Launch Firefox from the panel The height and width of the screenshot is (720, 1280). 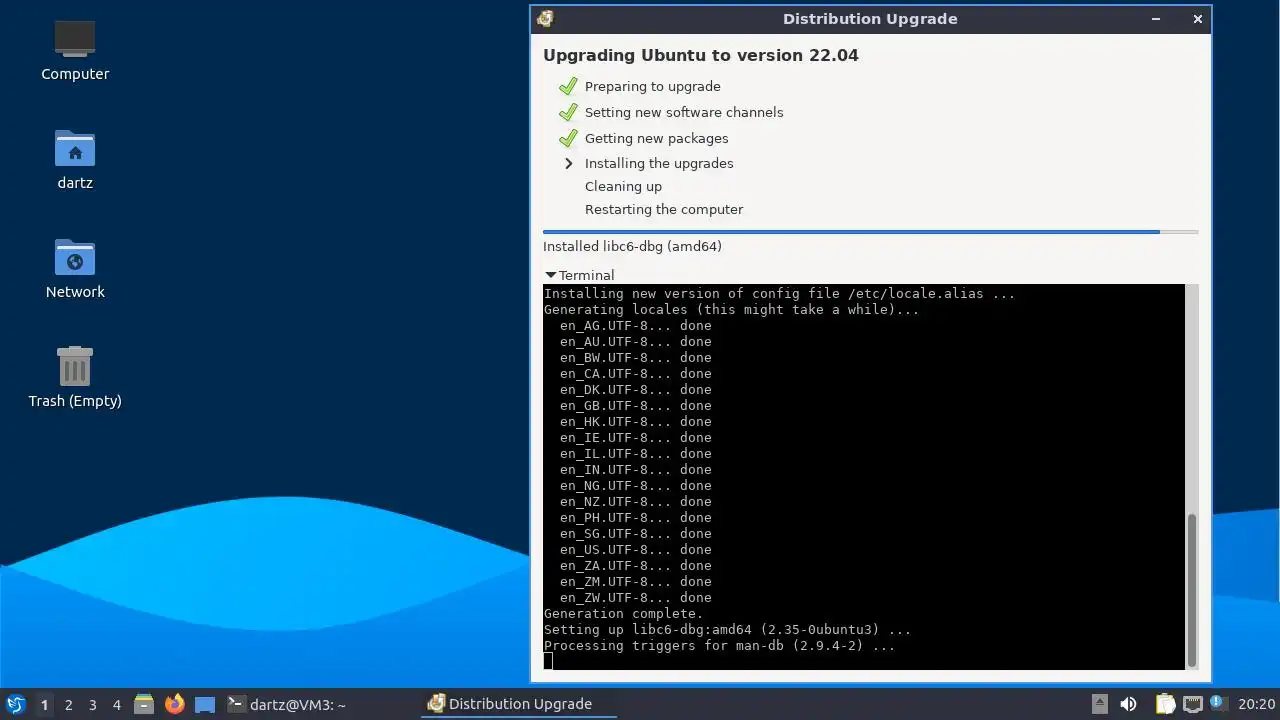pos(175,704)
